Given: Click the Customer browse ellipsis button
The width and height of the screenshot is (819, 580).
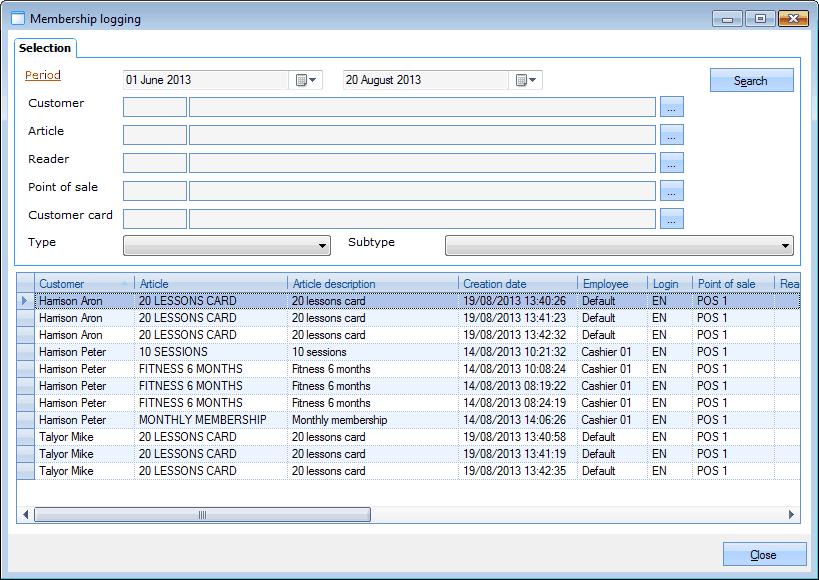Looking at the screenshot, I should (671, 107).
